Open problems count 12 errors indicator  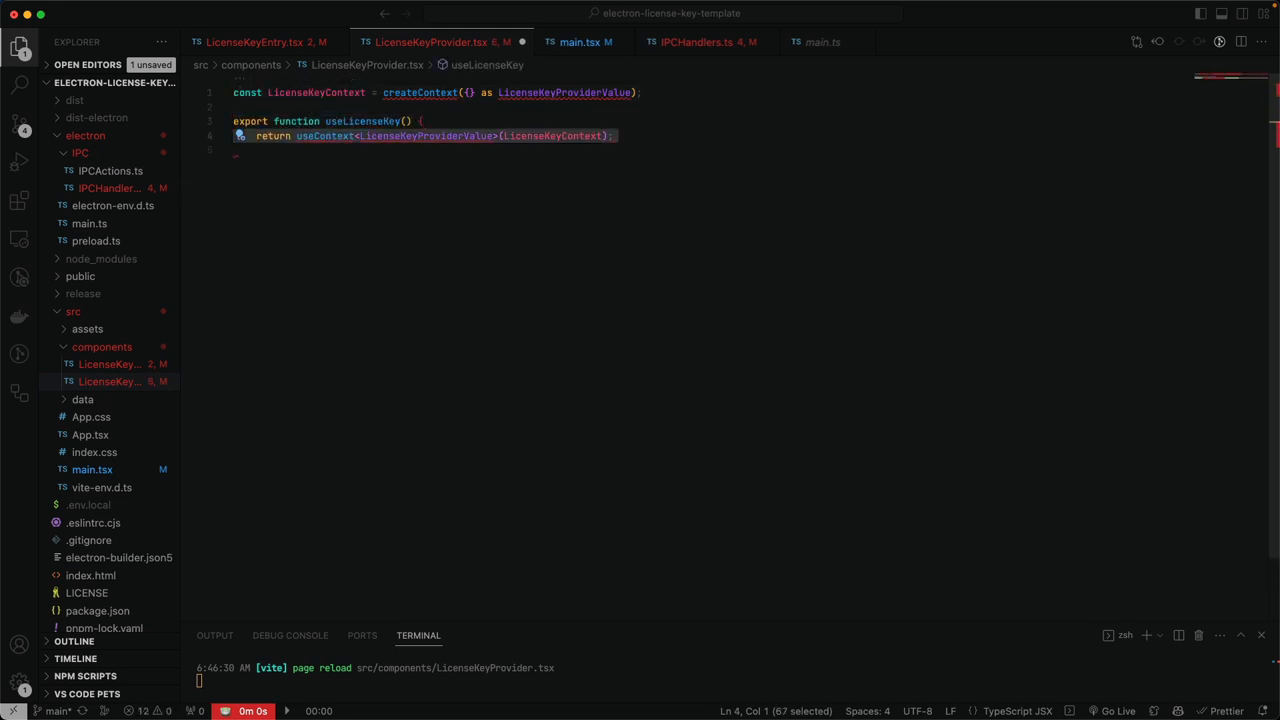pyautogui.click(x=147, y=711)
